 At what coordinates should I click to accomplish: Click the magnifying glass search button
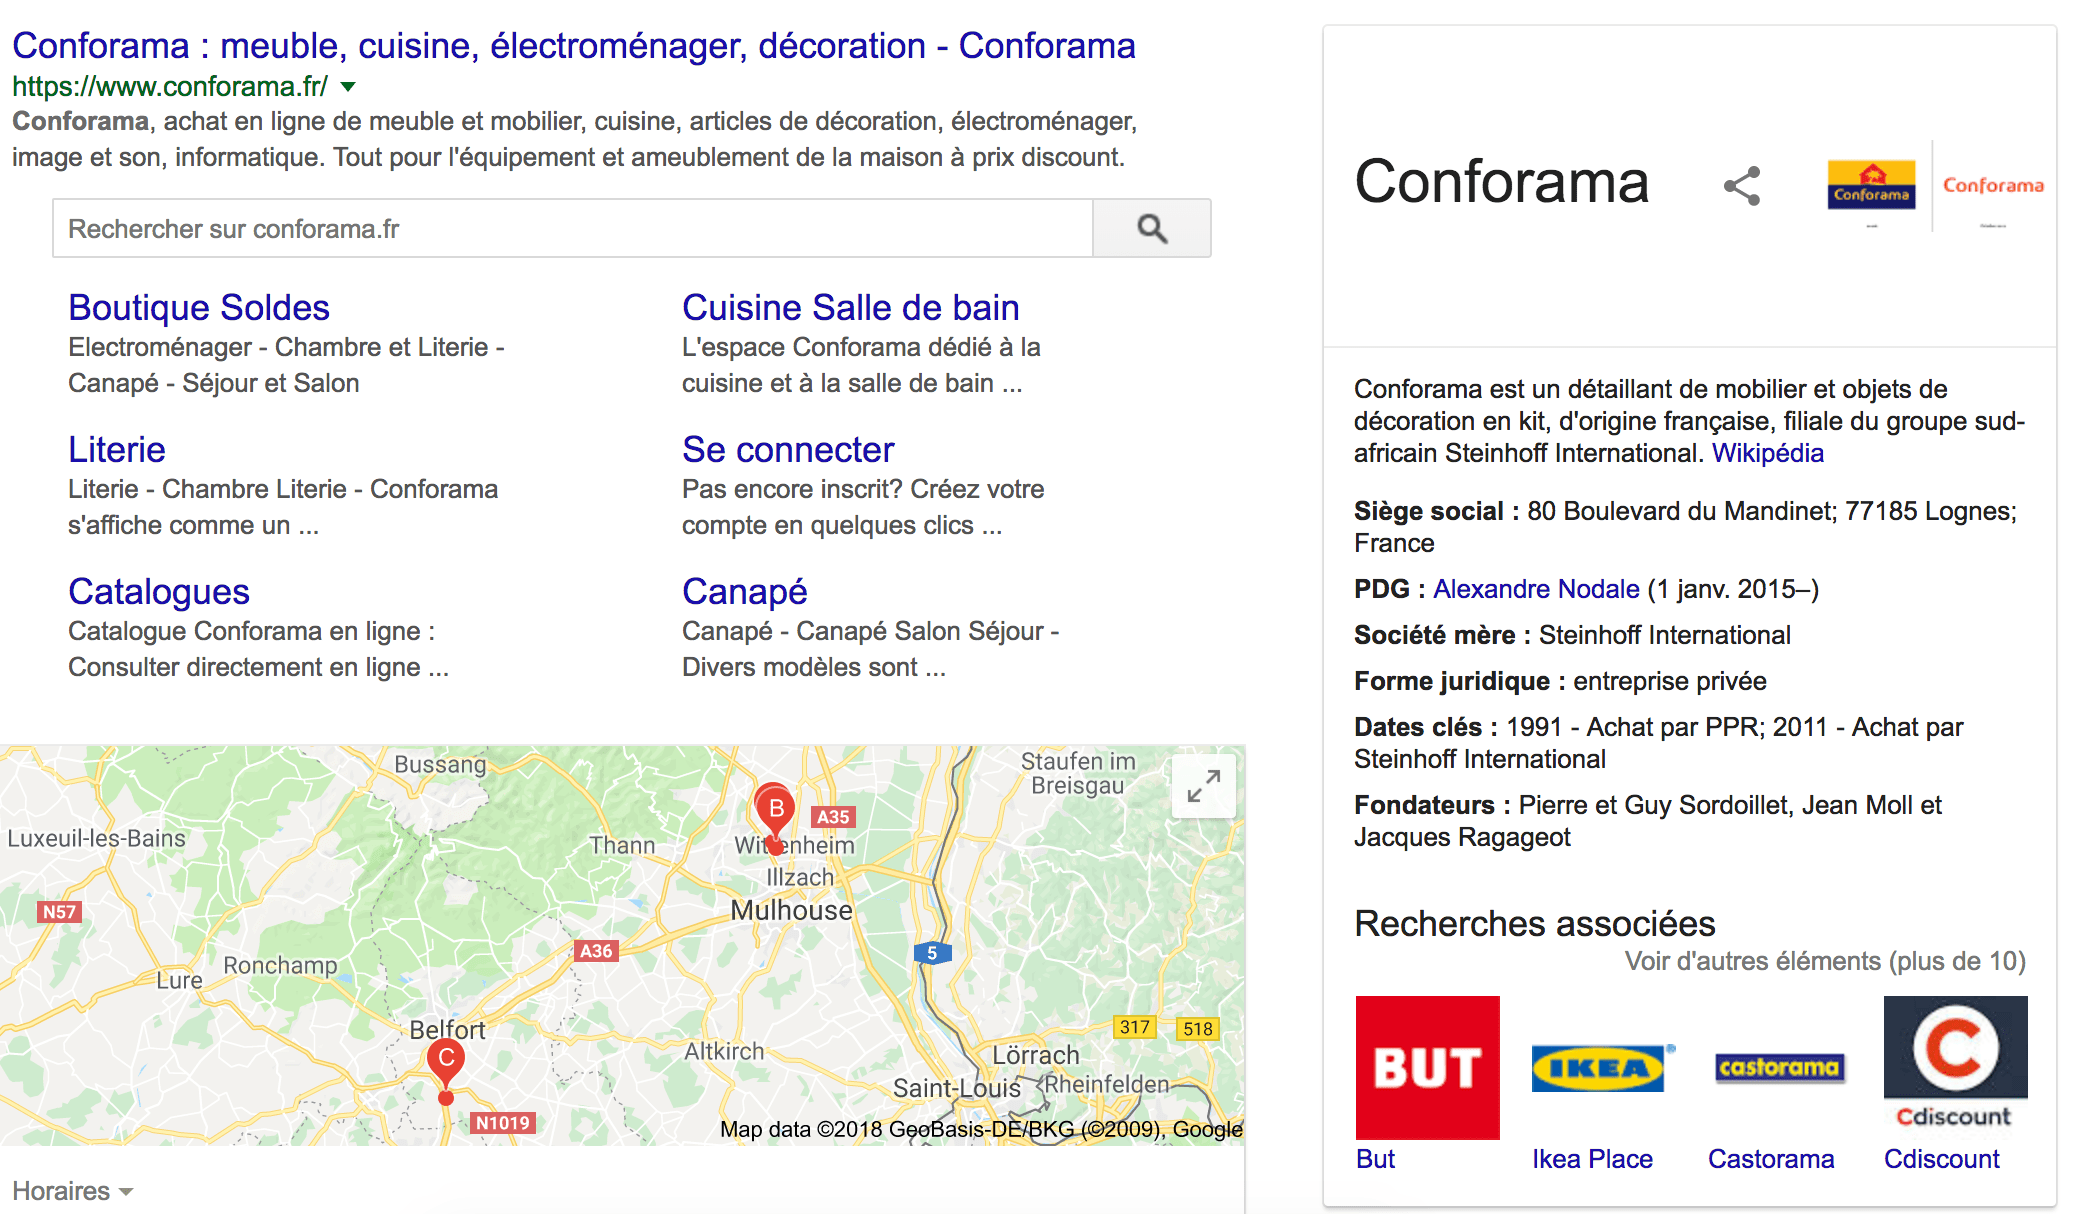(x=1152, y=229)
